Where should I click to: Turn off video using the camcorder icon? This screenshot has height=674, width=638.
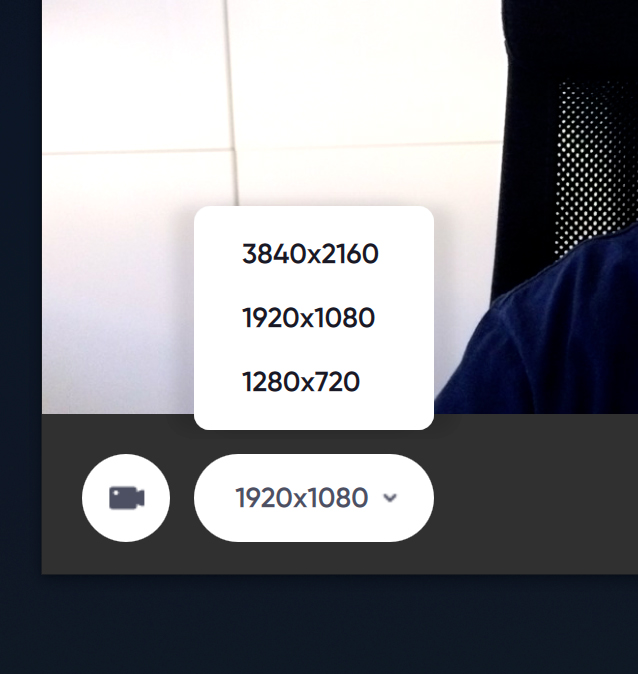click(126, 498)
